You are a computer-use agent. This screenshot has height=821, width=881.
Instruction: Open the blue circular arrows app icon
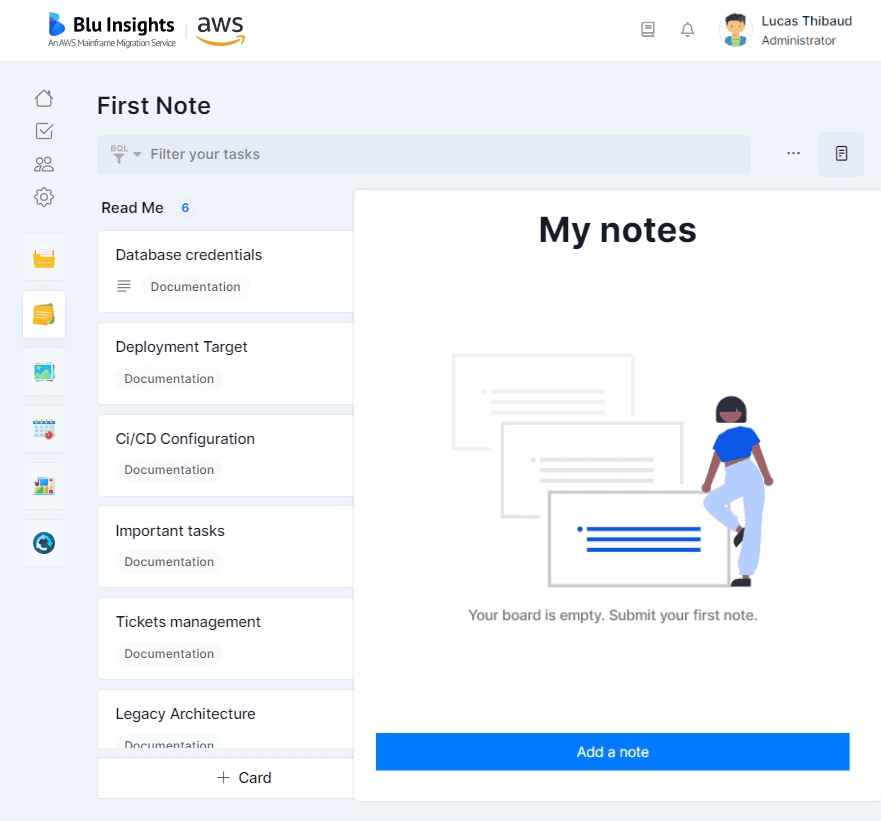point(44,543)
